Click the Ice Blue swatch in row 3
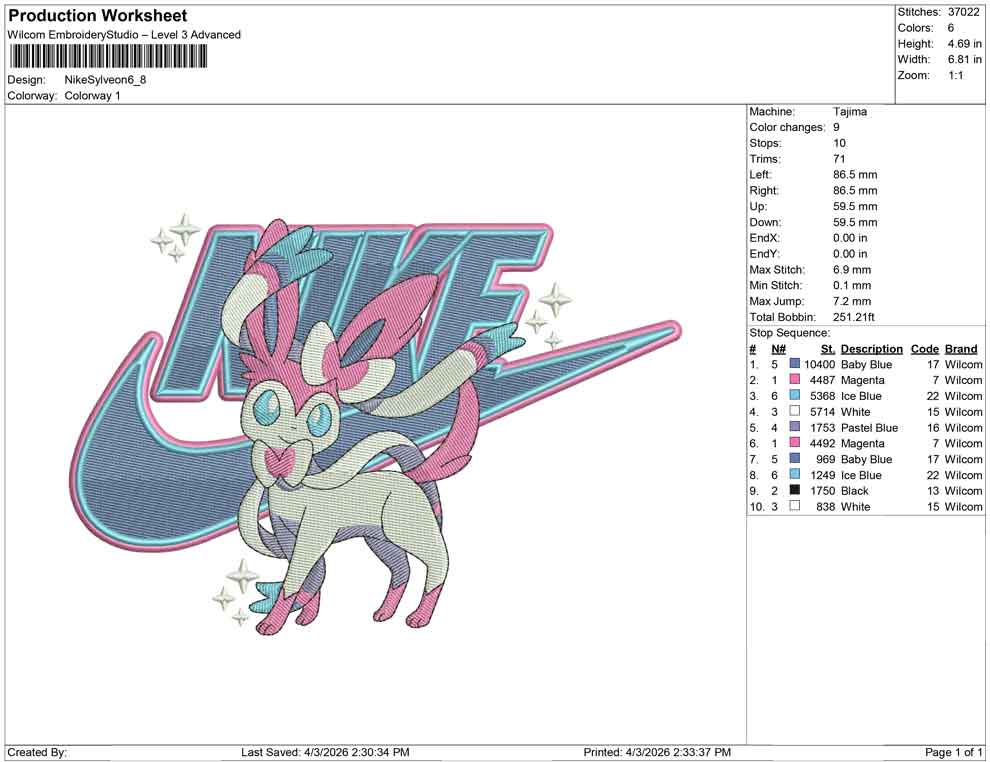The height and width of the screenshot is (762, 990). 795,396
